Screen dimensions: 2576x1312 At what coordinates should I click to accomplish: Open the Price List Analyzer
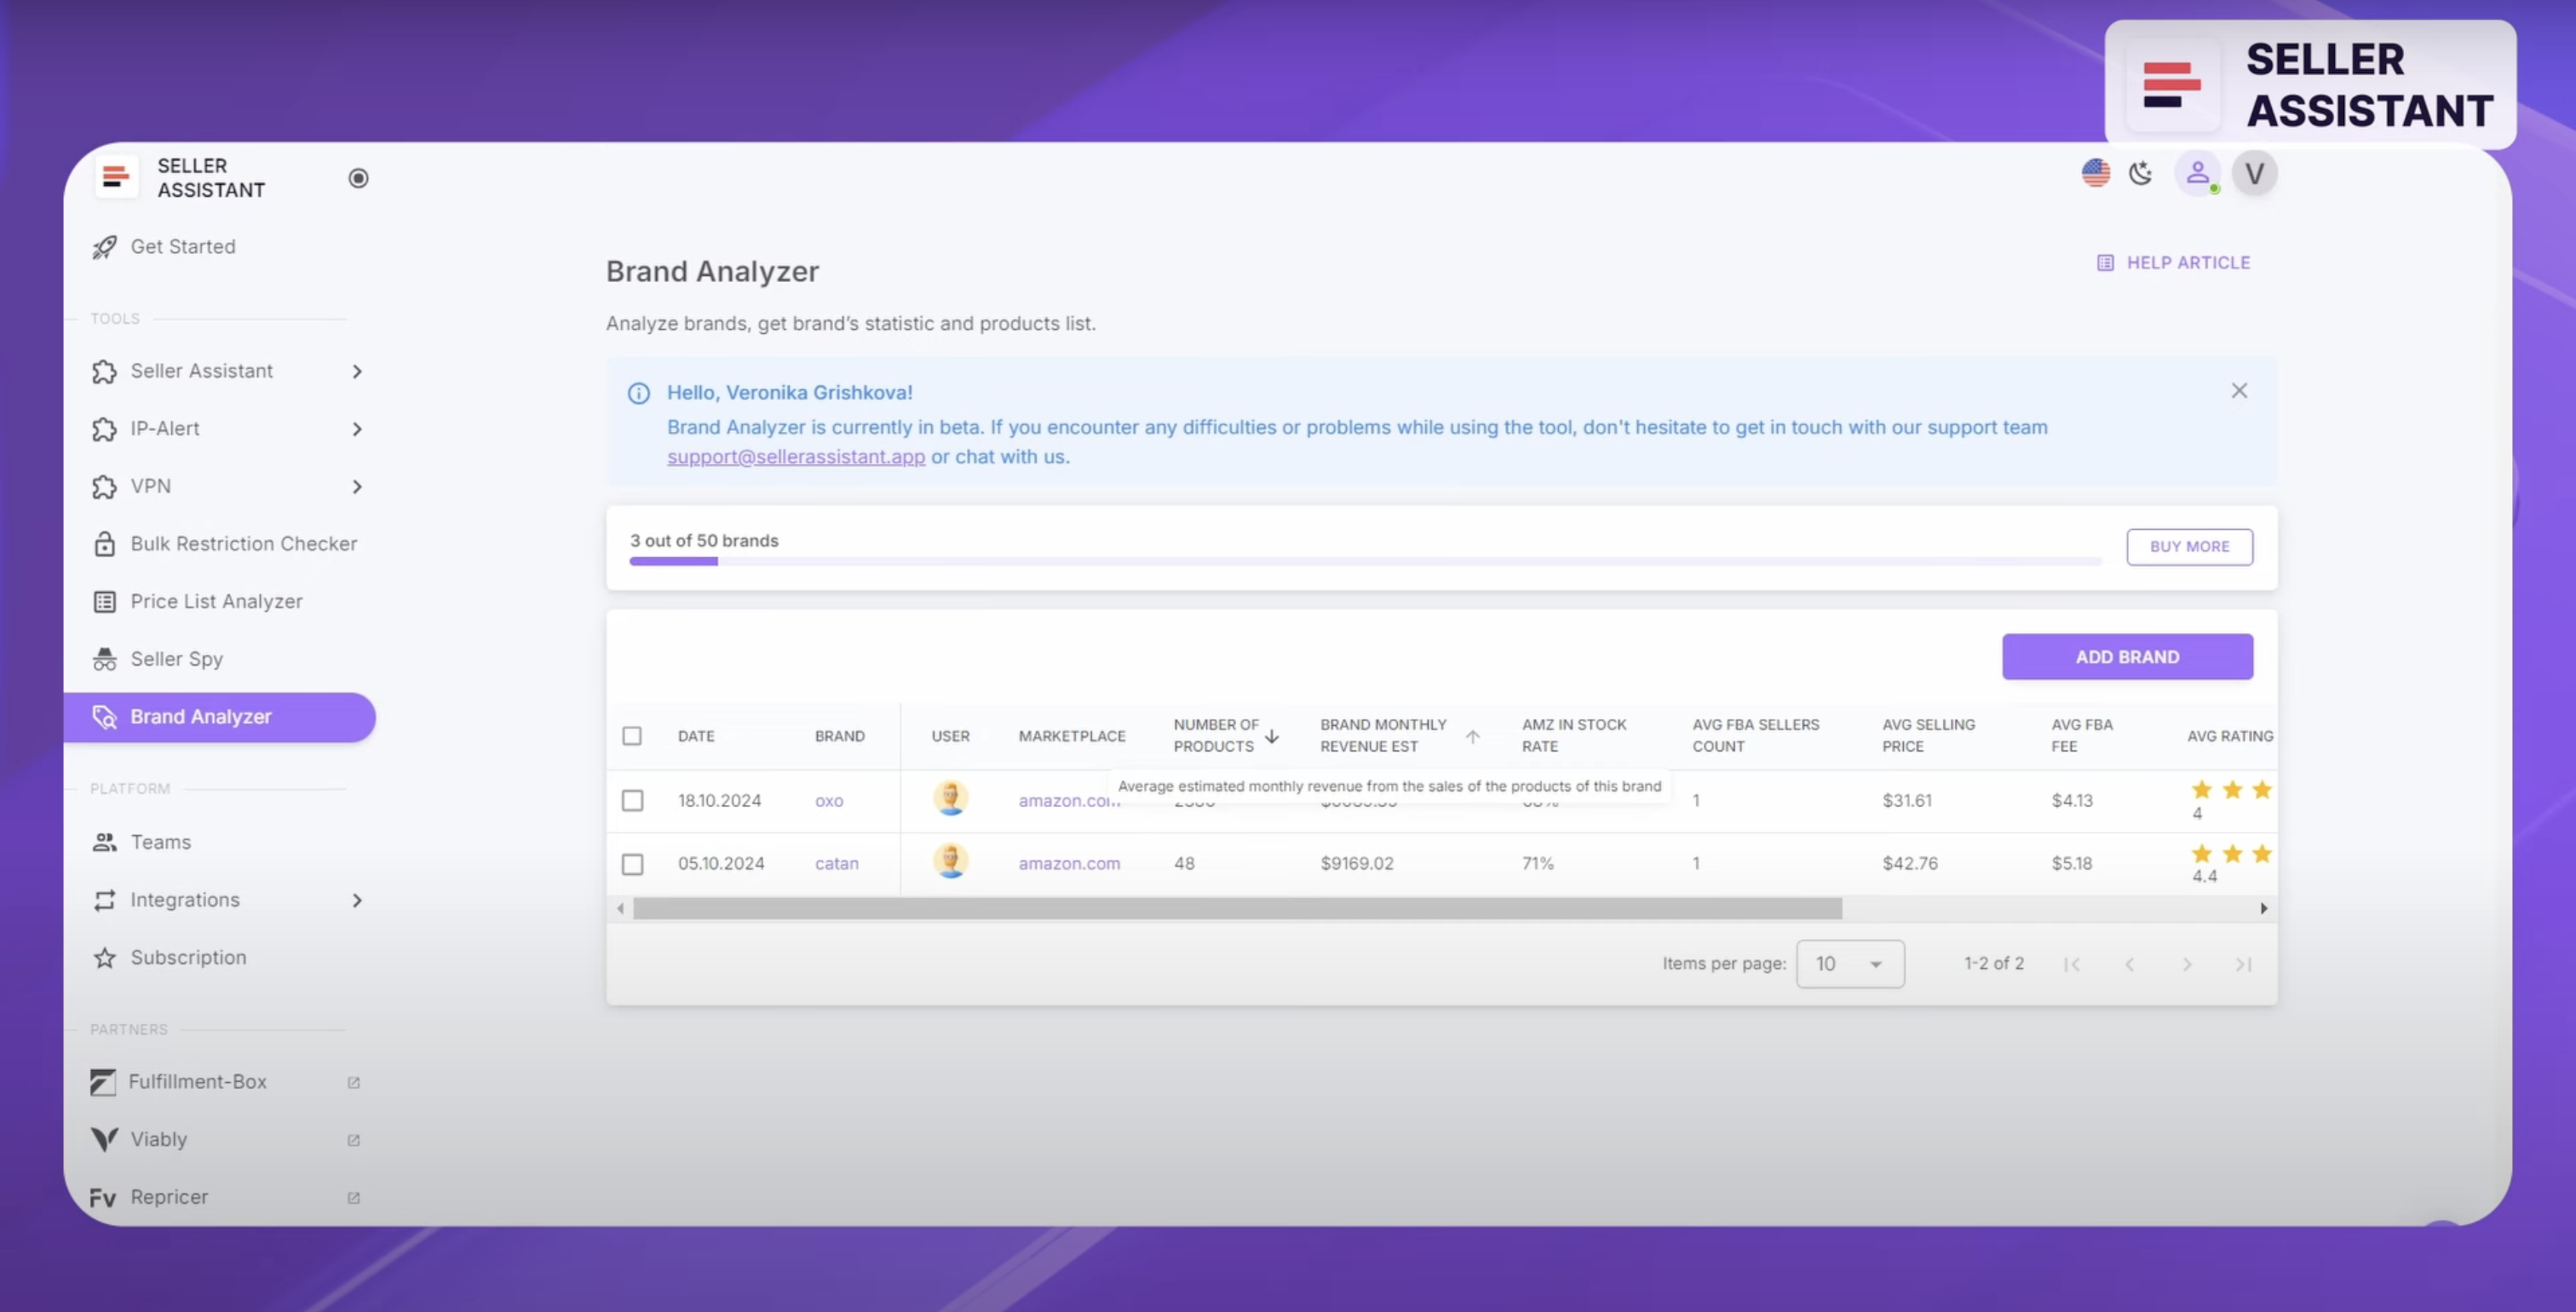tap(216, 601)
